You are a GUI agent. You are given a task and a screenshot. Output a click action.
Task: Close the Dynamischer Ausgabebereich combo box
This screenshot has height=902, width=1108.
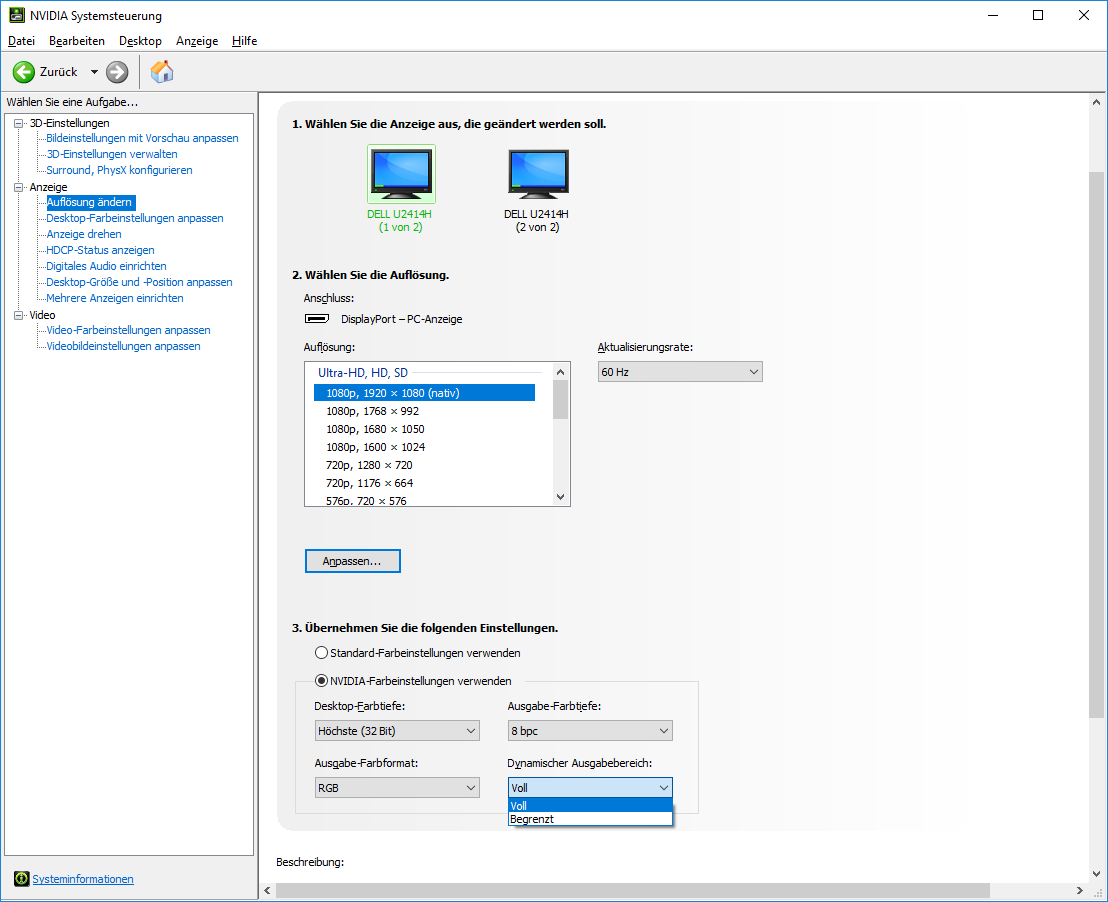point(590,787)
